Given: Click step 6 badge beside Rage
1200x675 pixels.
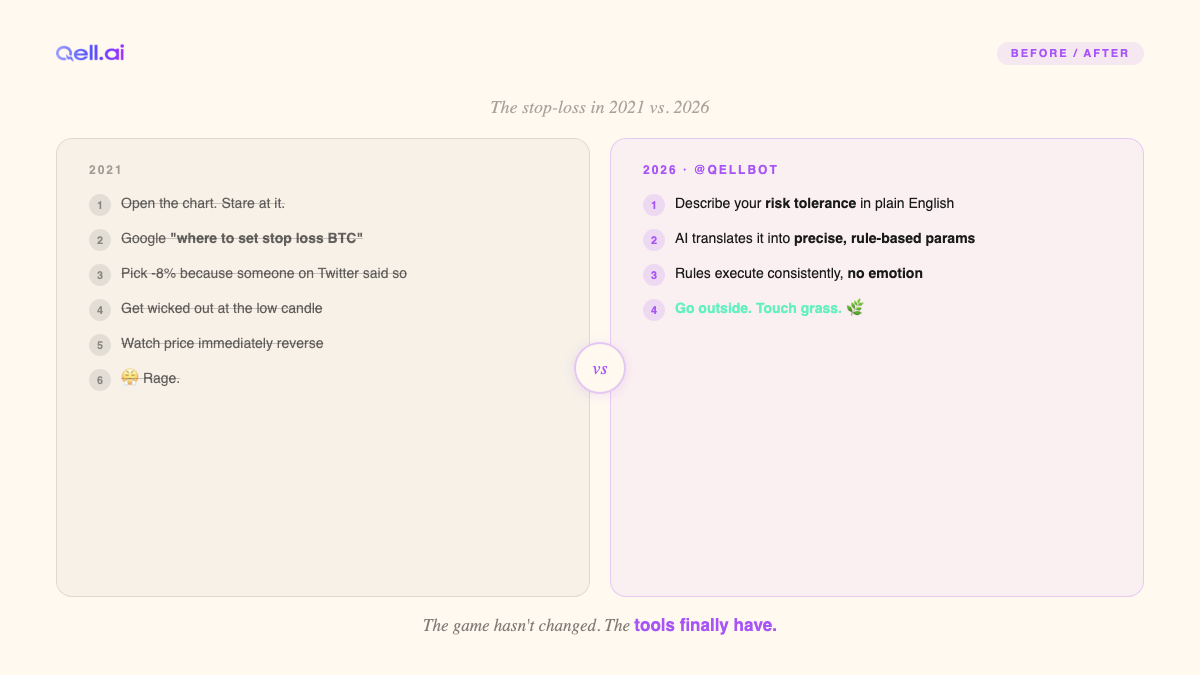Looking at the screenshot, I should (100, 380).
